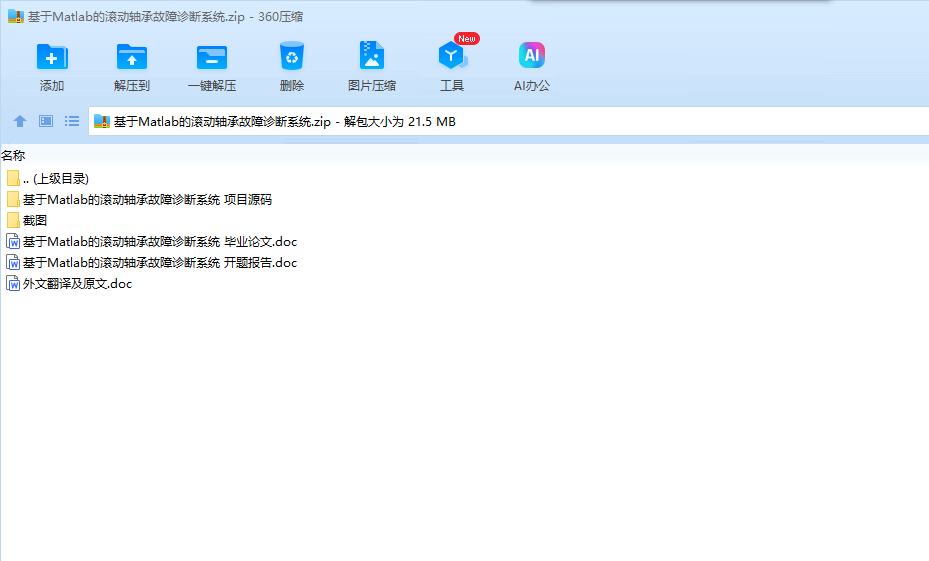Select the 外文翻译及原文.doc file
This screenshot has width=929, height=561.
tap(69, 284)
